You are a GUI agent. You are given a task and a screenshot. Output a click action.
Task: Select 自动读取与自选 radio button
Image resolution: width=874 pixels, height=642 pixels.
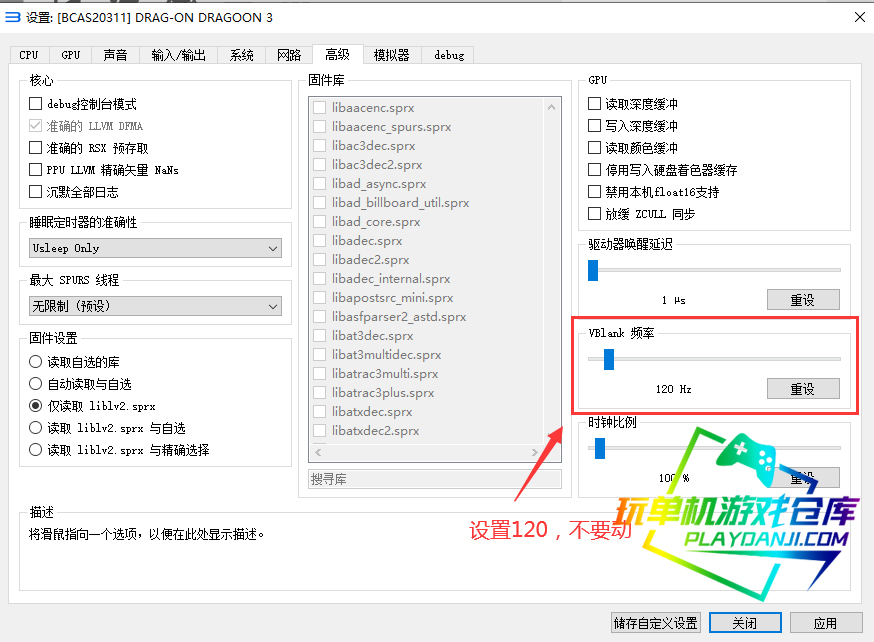point(36,384)
